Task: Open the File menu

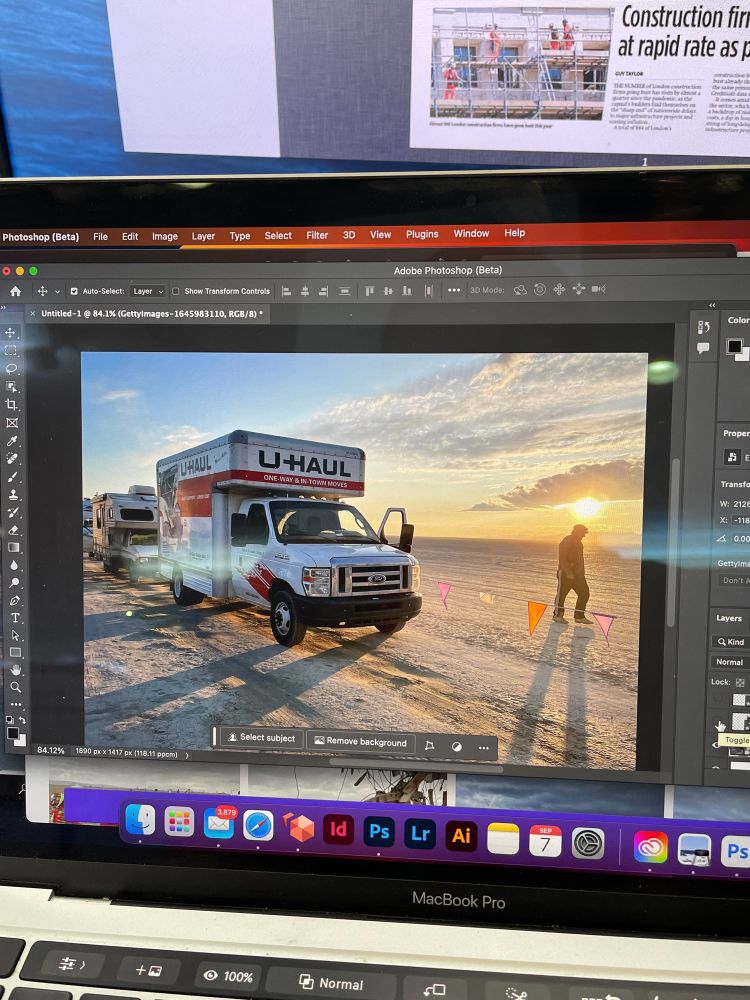Action: [x=100, y=237]
